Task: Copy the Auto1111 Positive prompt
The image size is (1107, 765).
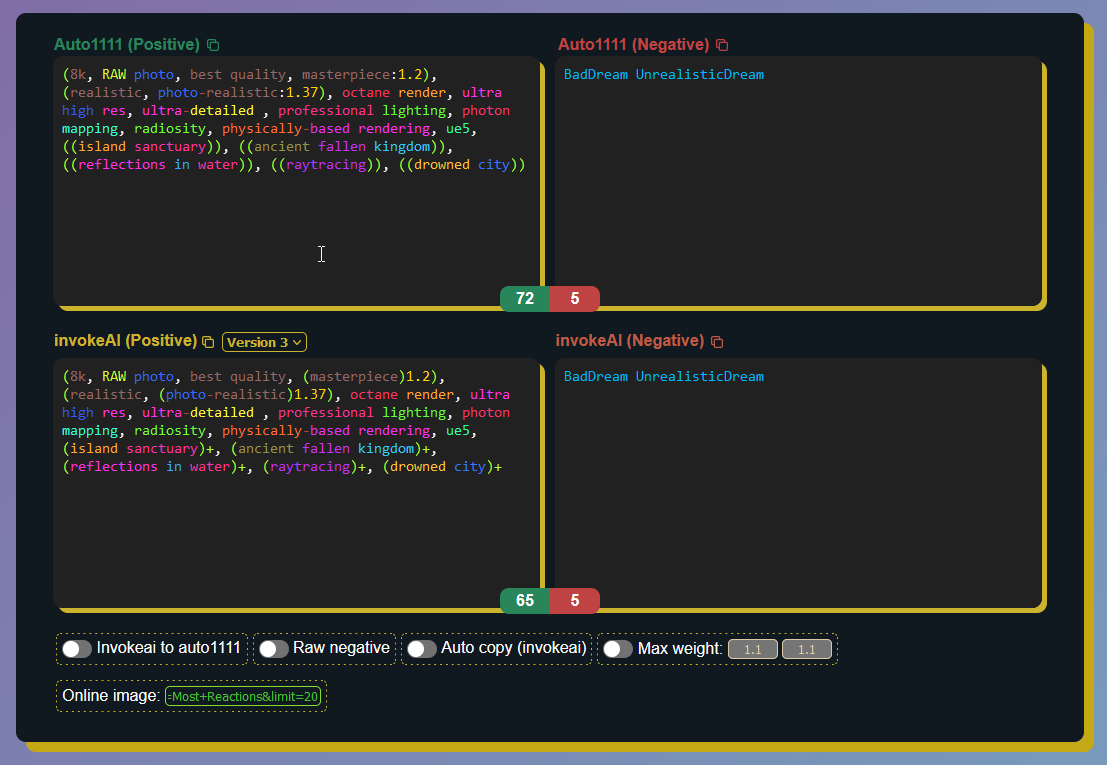Action: pyautogui.click(x=213, y=45)
